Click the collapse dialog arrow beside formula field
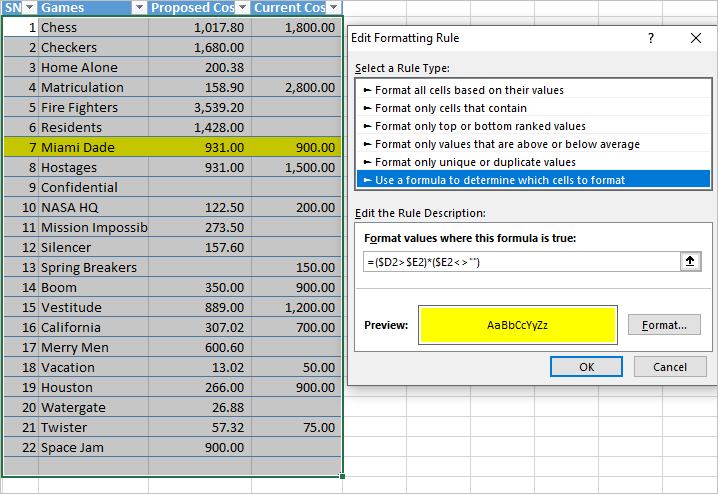This screenshot has height=494, width=718. click(x=690, y=262)
